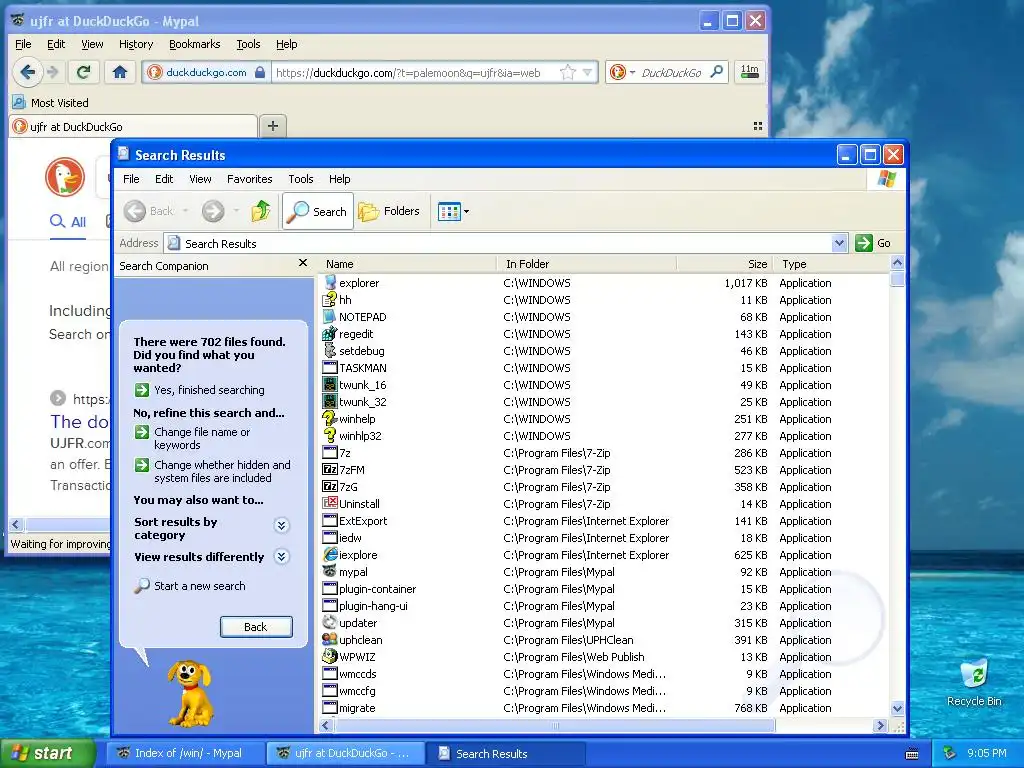Select the TASKMAN file row
Image resolution: width=1024 pixels, height=768 pixels.
click(x=604, y=368)
